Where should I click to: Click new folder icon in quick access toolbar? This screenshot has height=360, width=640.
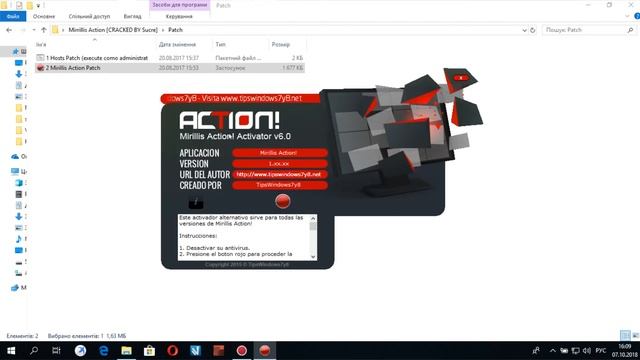(x=30, y=5)
